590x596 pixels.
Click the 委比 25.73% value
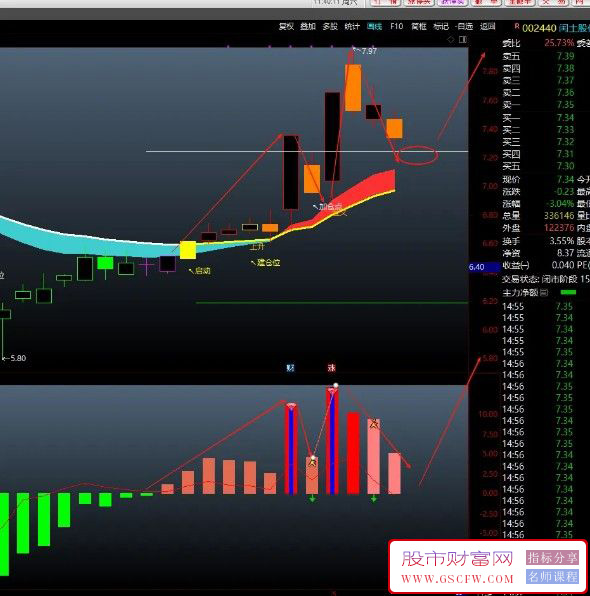(x=559, y=43)
